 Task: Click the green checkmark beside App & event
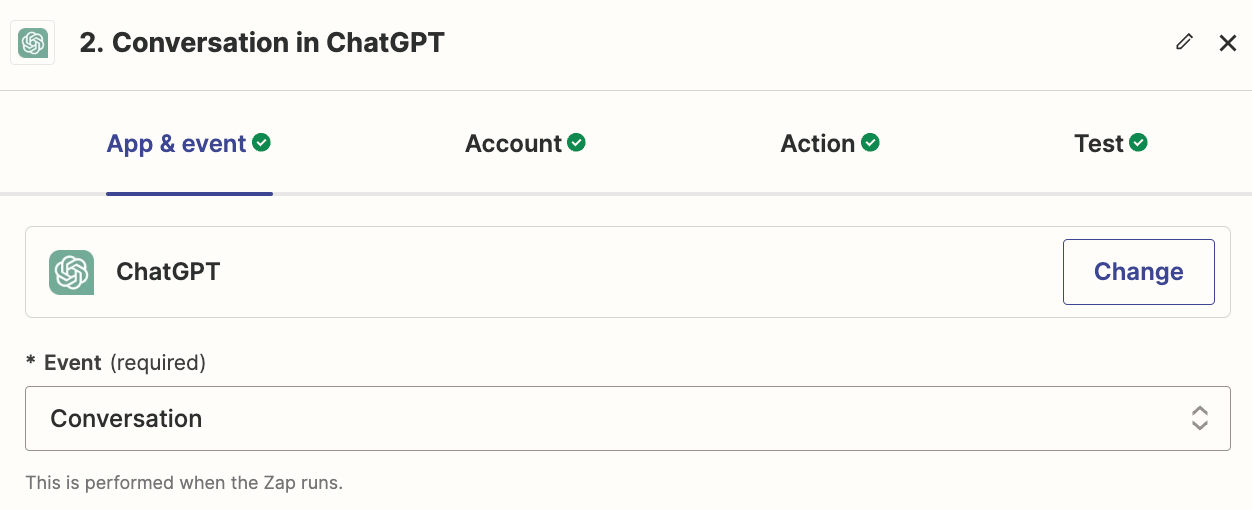click(262, 143)
